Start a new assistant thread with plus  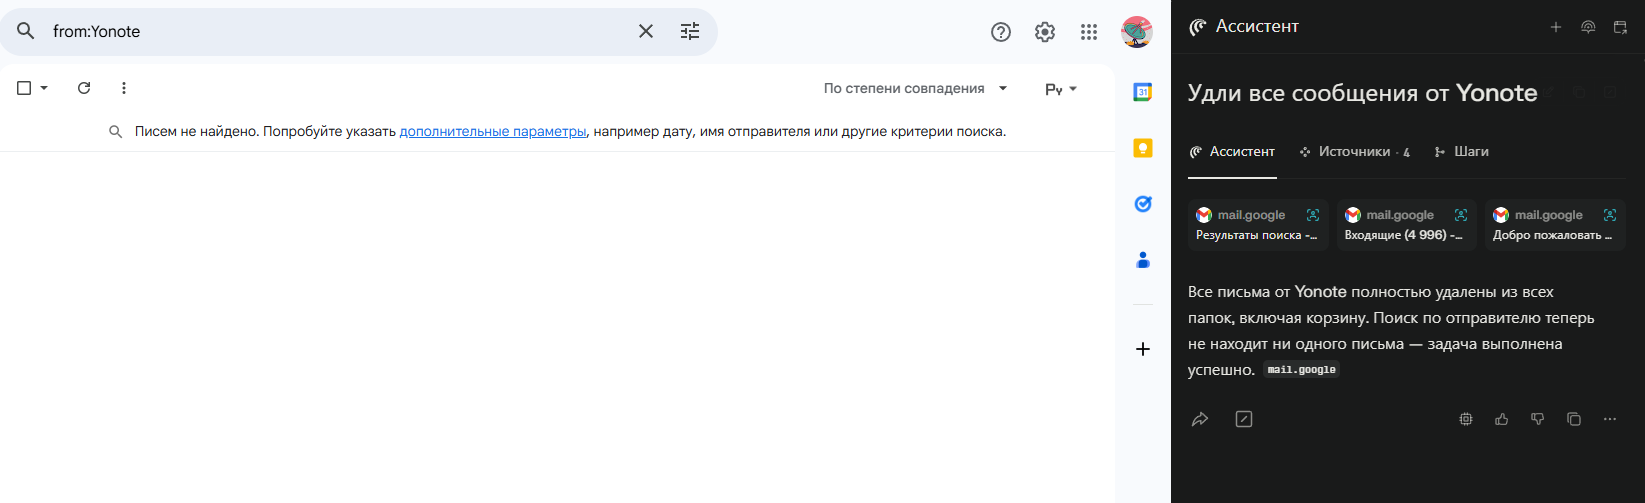[x=1556, y=27]
